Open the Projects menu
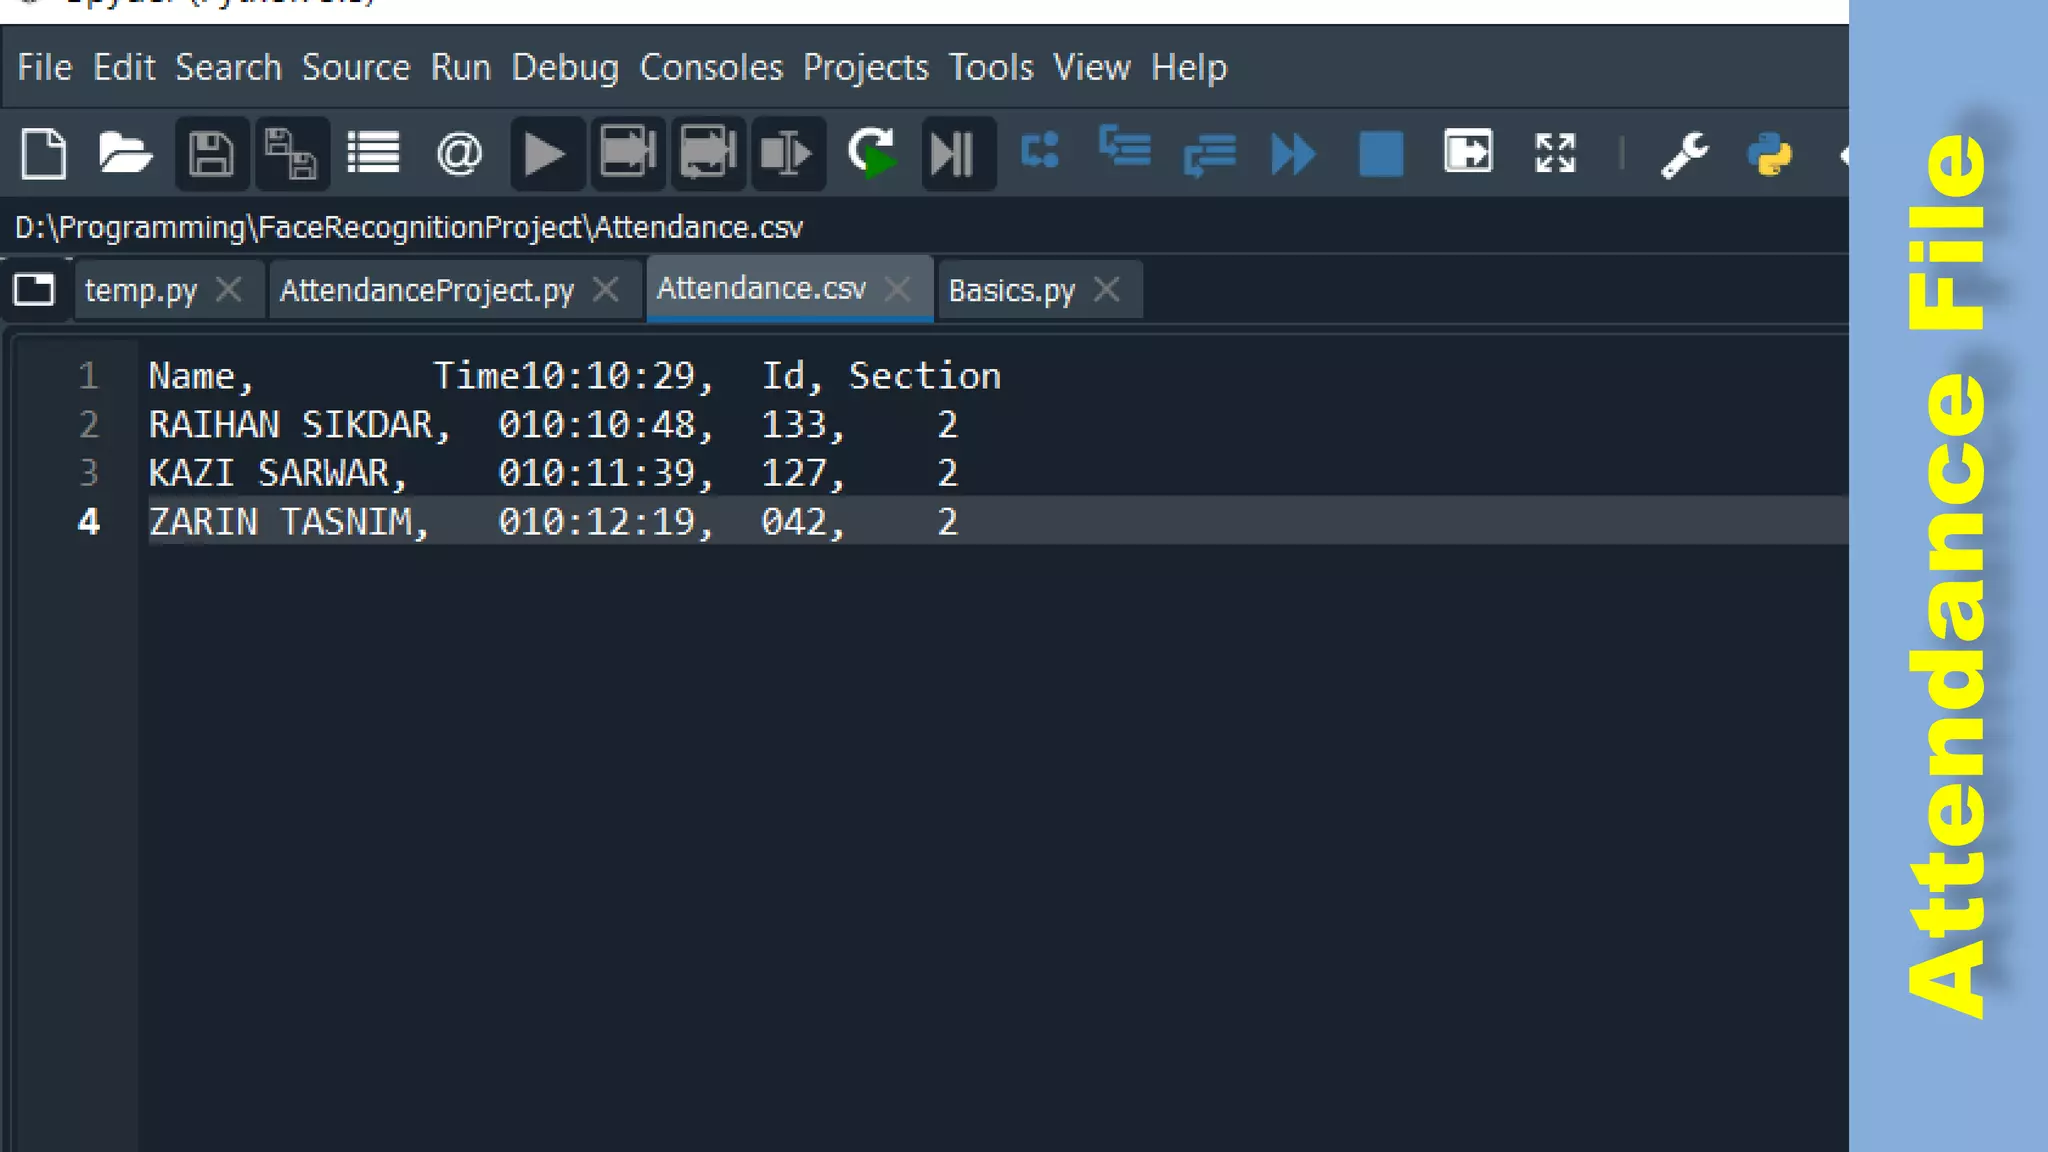 [866, 68]
